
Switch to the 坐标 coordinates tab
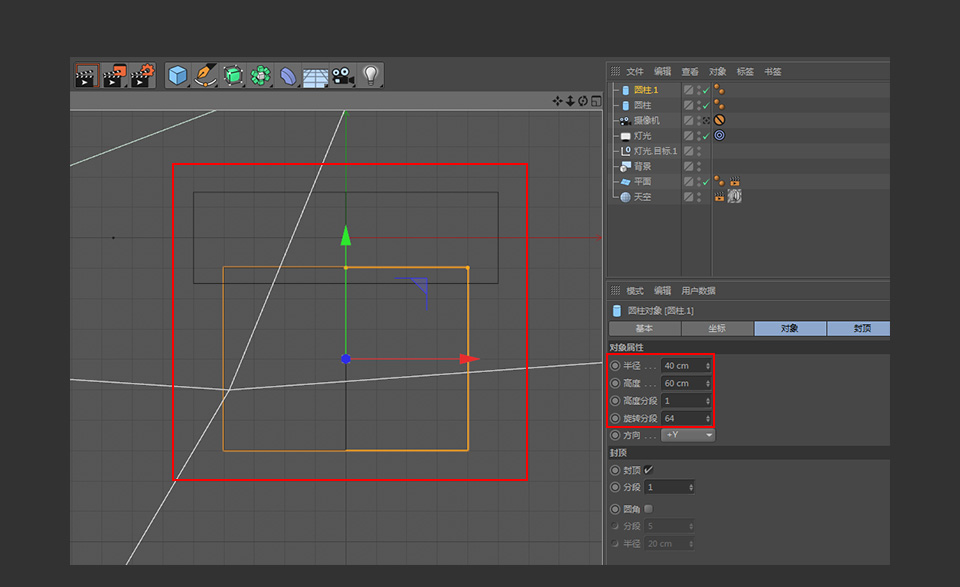717,328
